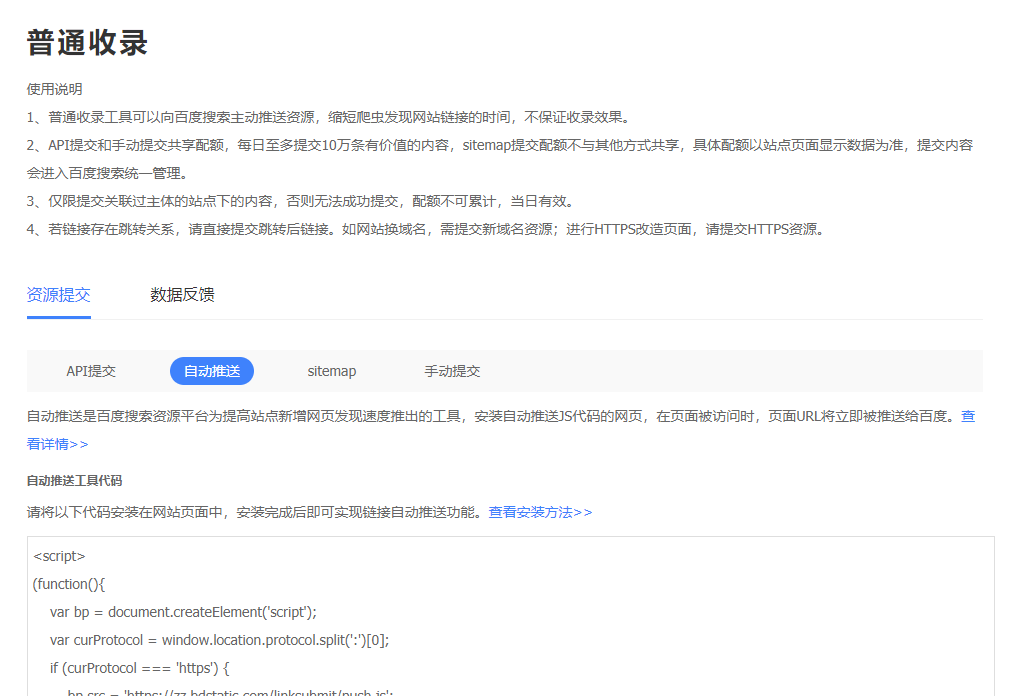The image size is (1017, 696).
Task: Switch to the 资源提交 tab
Action: click(59, 295)
